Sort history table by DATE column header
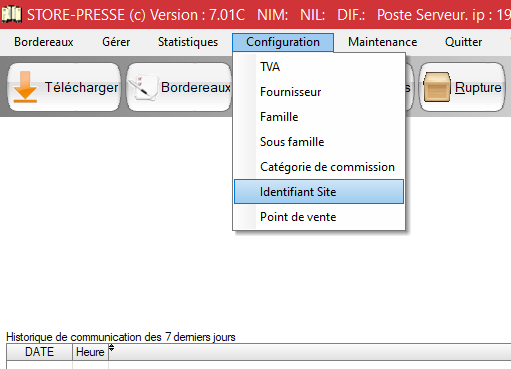Screen dimensions: 511x369 tap(39, 352)
